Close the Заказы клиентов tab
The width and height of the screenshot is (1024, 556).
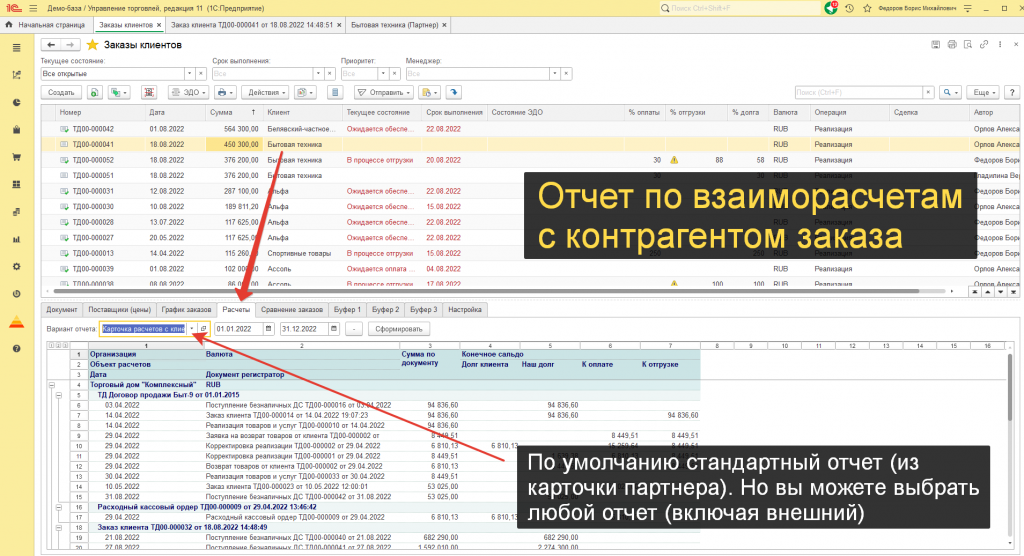point(159,25)
